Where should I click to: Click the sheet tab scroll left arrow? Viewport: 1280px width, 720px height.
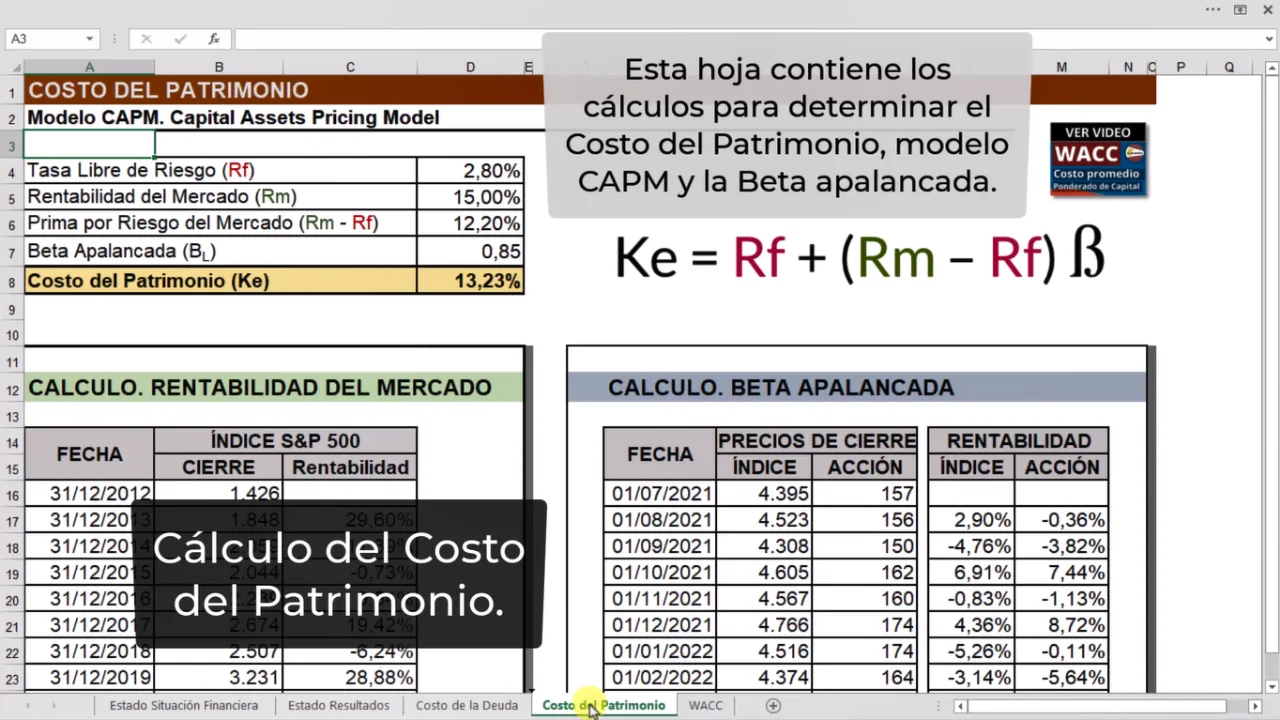point(27,705)
